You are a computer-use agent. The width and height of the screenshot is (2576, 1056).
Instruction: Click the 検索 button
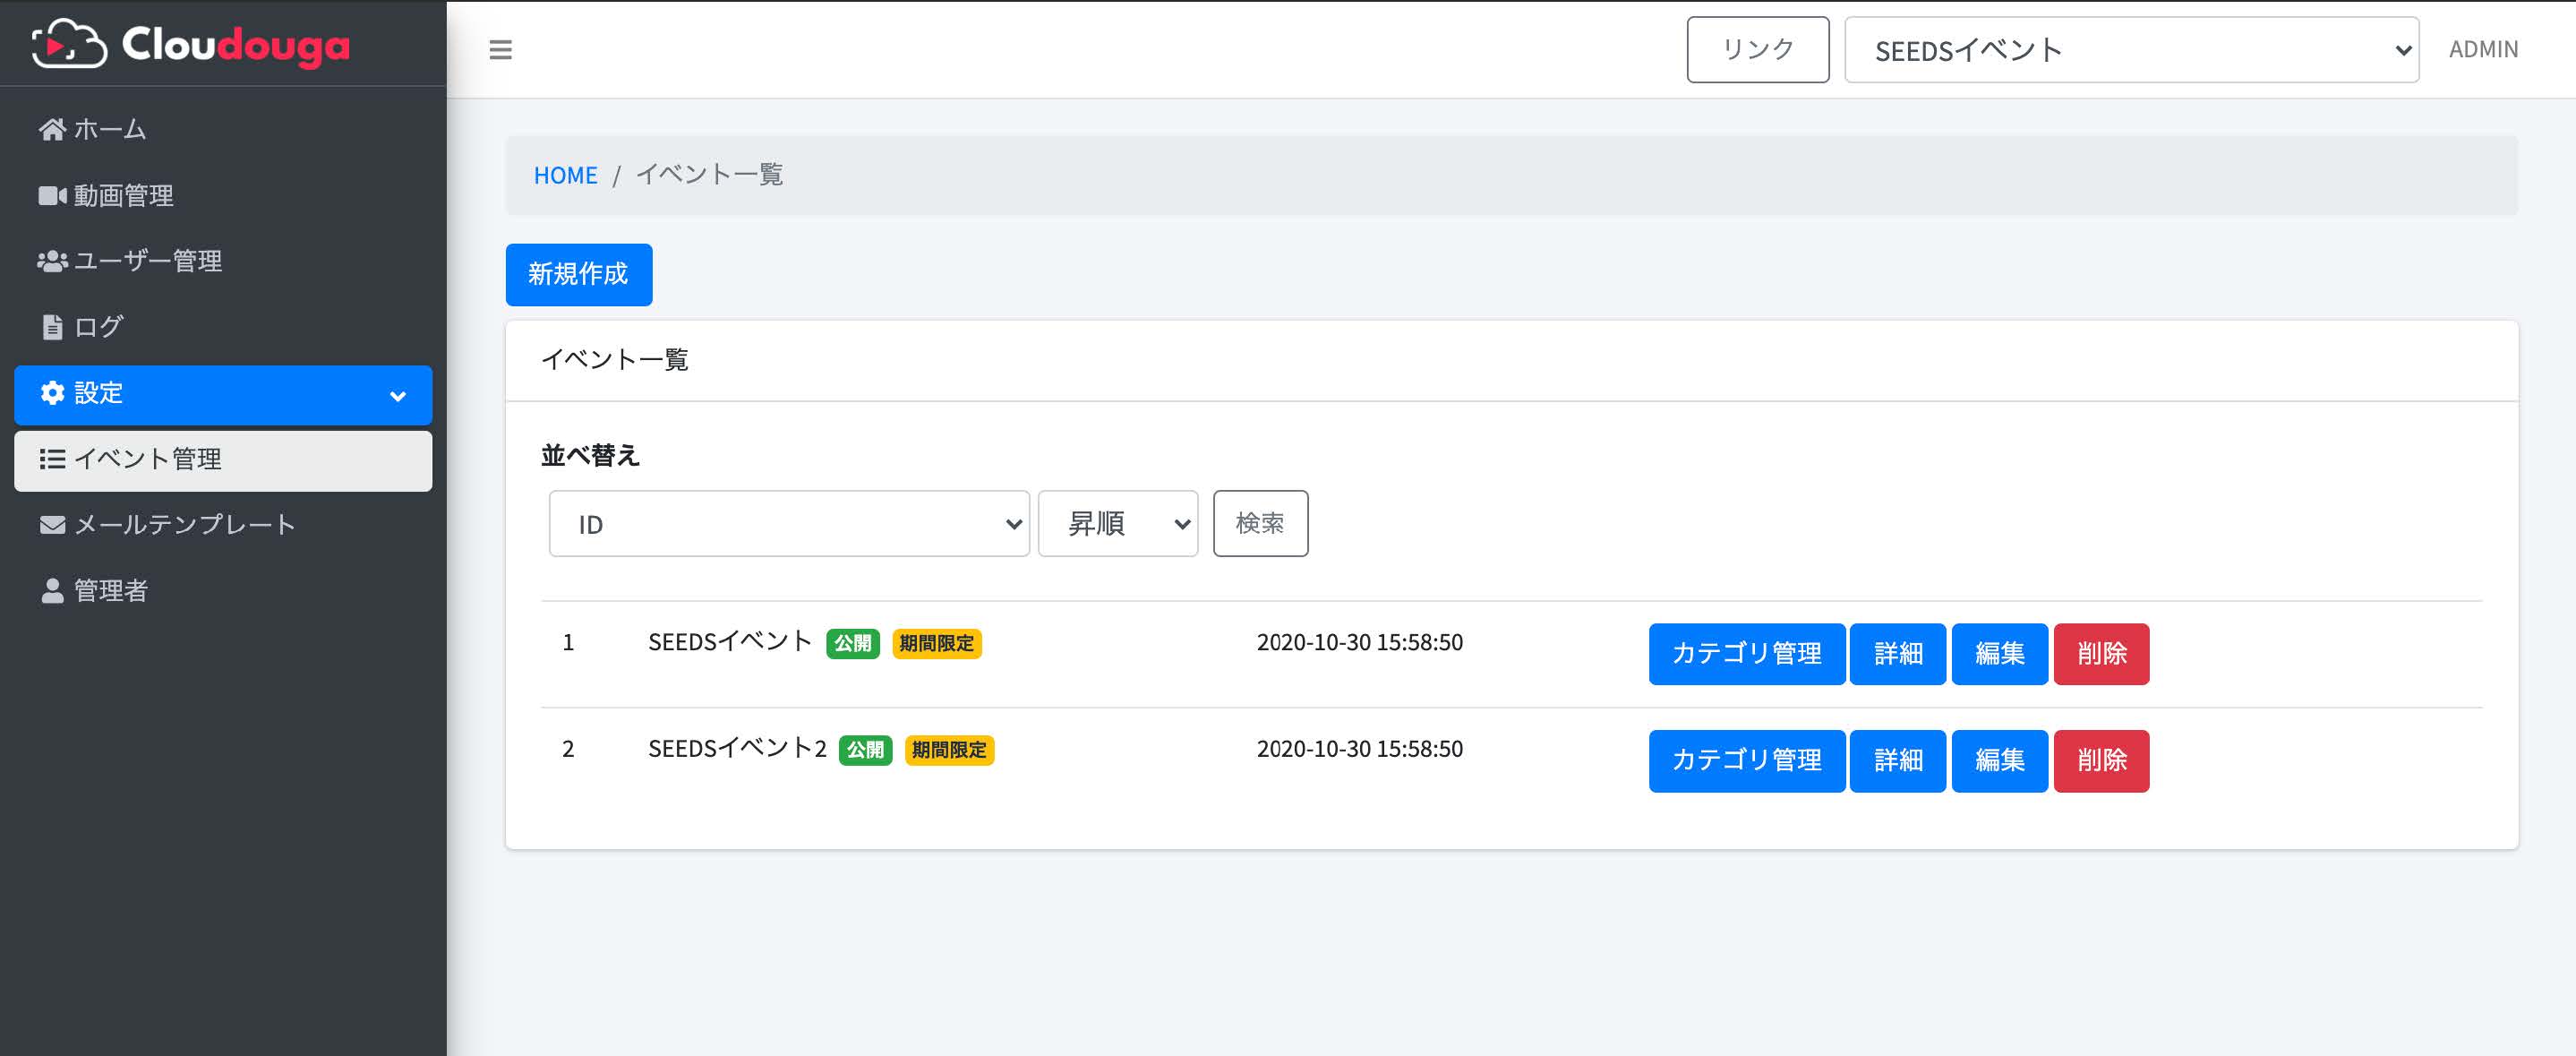pyautogui.click(x=1260, y=523)
